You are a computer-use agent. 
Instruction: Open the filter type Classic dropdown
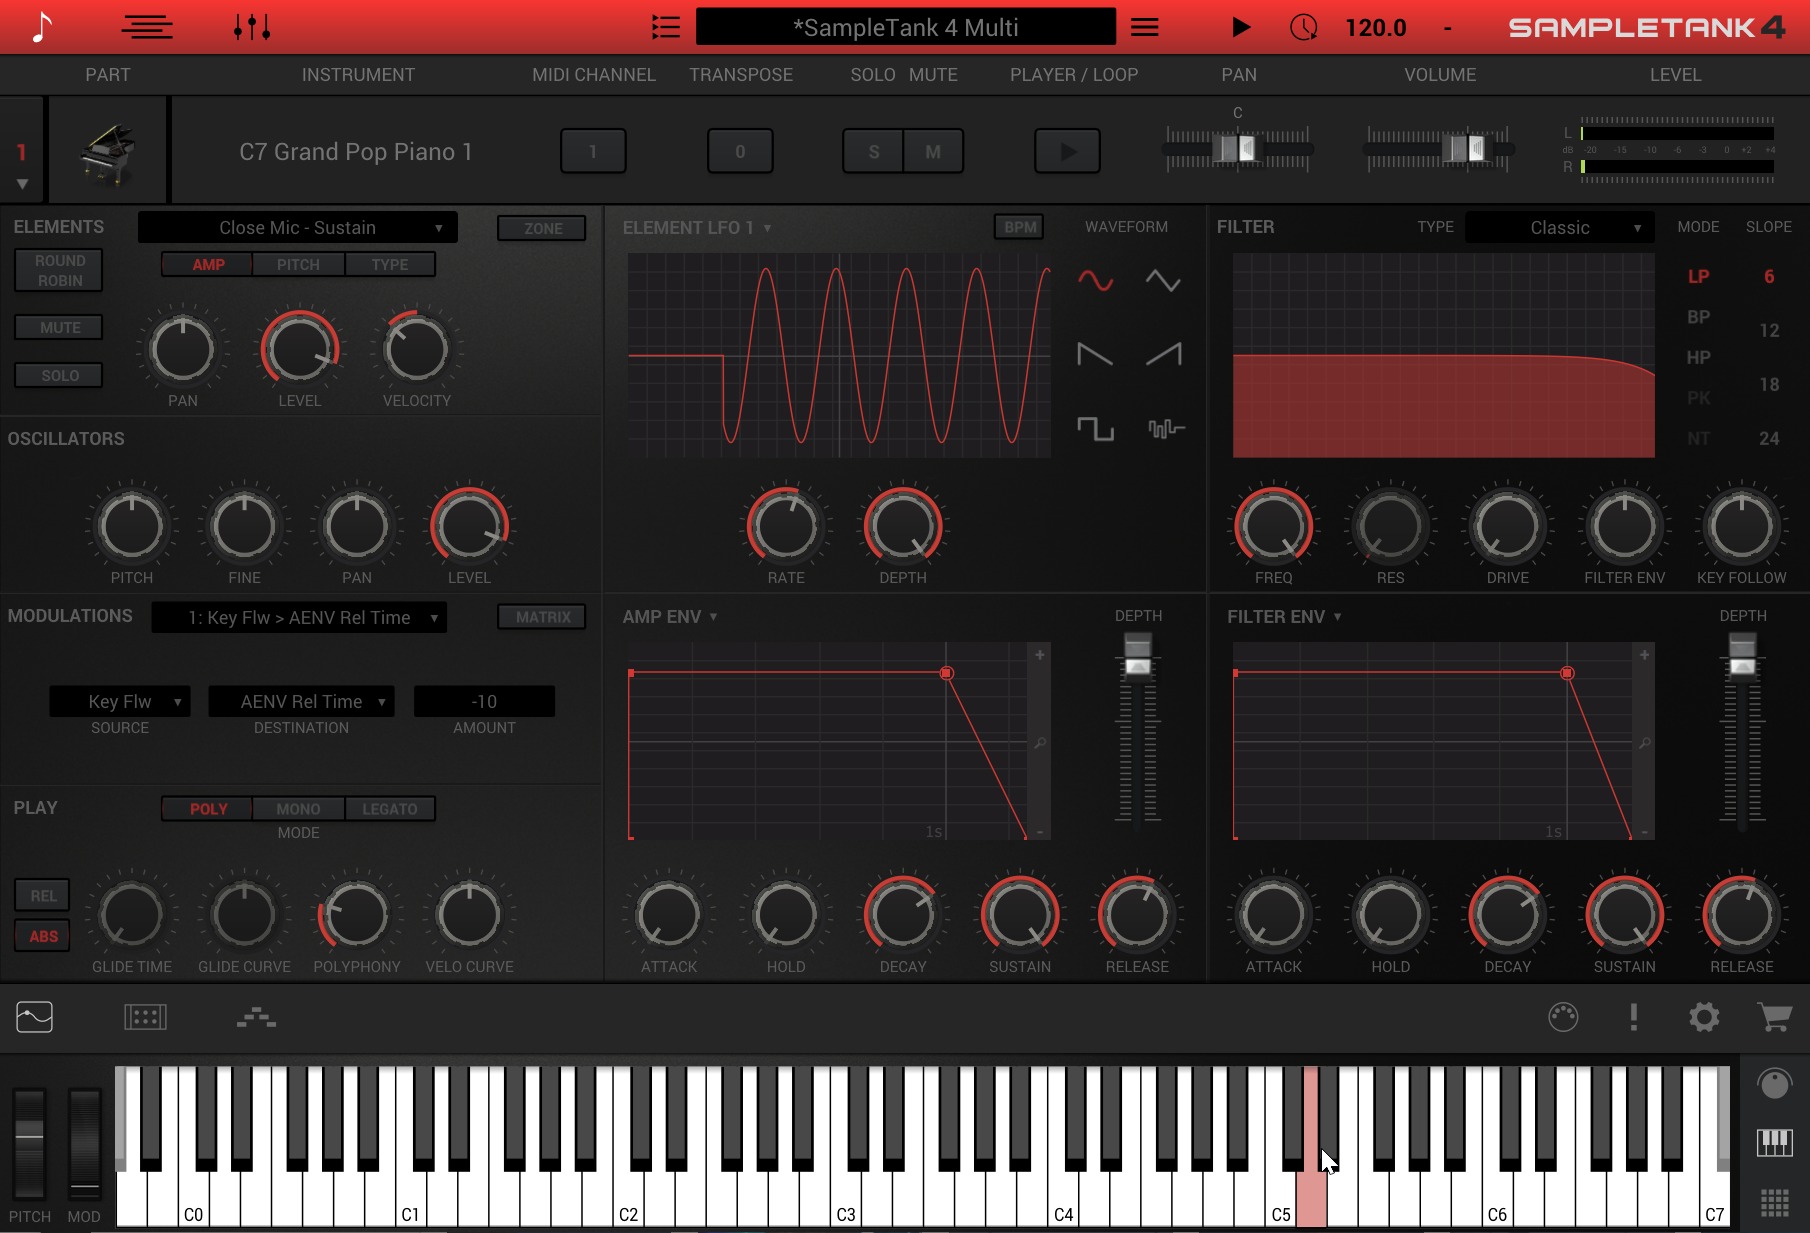tap(1559, 228)
